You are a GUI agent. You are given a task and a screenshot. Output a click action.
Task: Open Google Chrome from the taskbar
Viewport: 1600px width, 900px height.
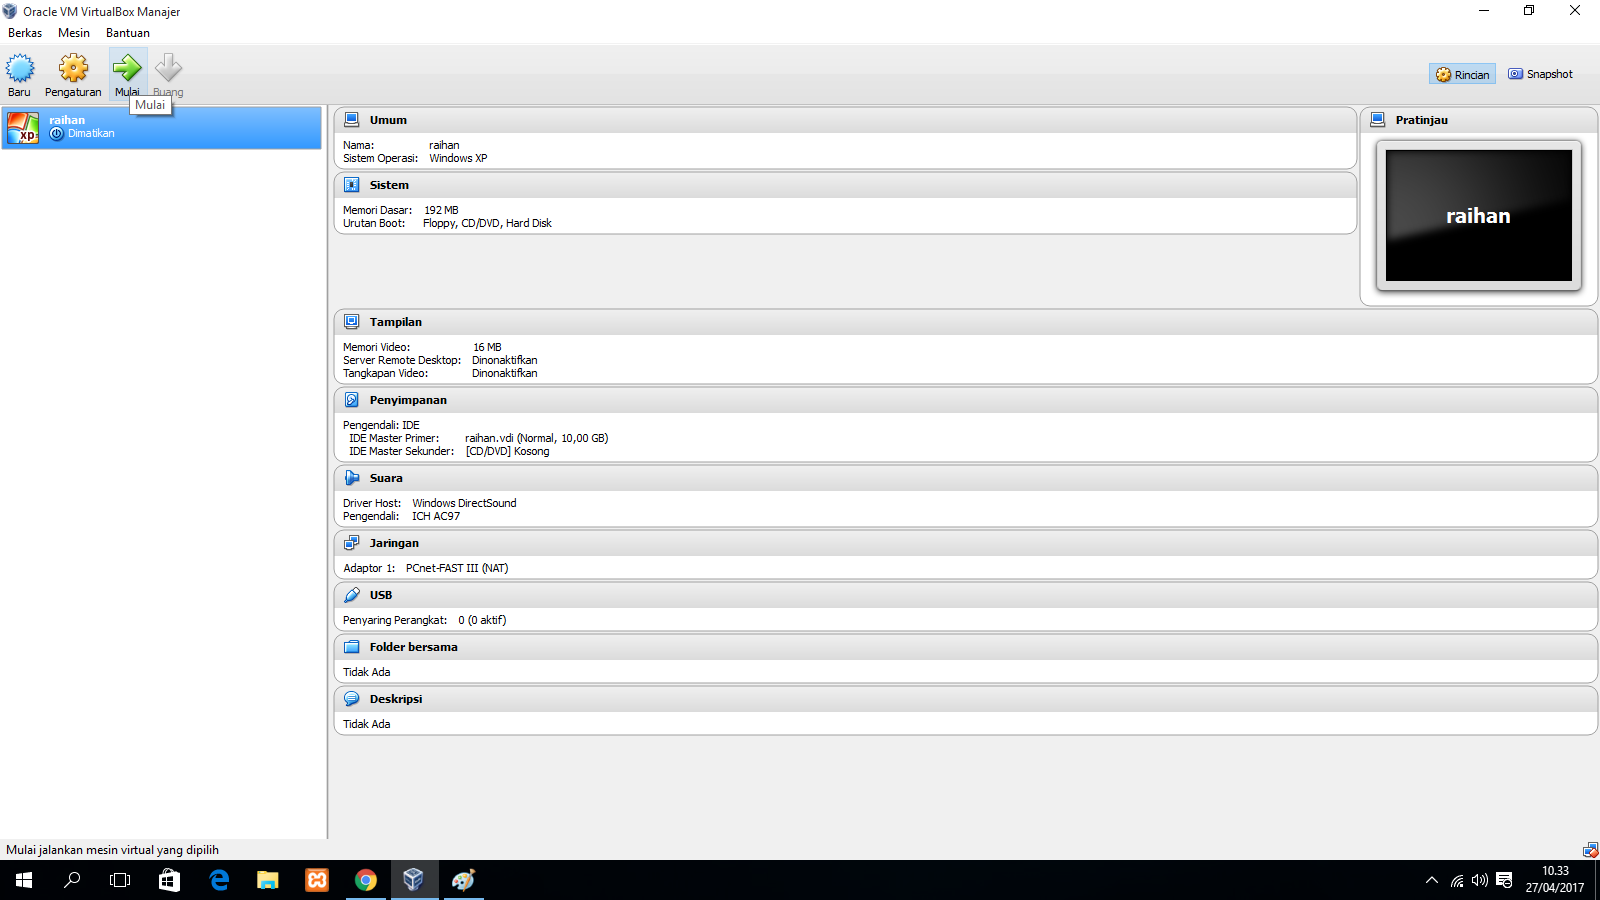(x=366, y=880)
